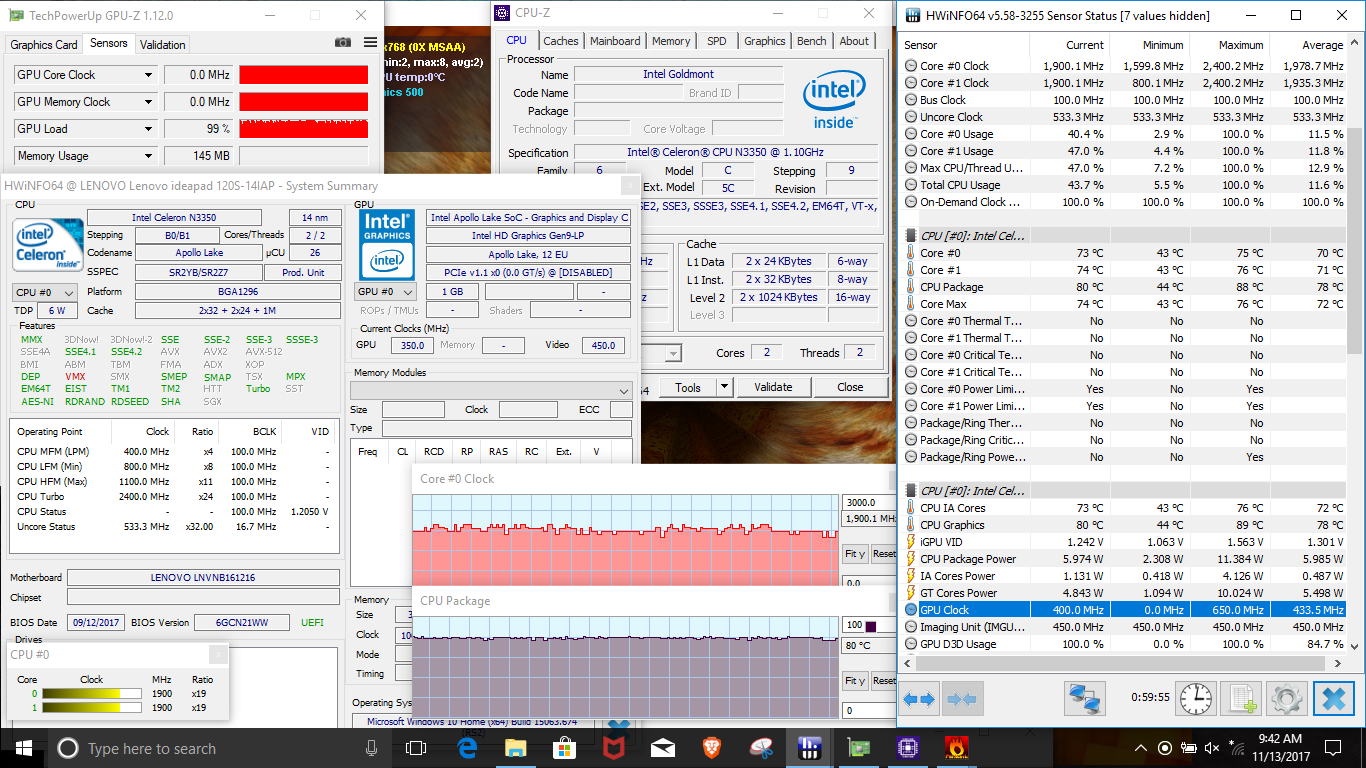Click the HWiNFO shrink-columns arrows icon
The image size is (1366, 768).
point(961,698)
